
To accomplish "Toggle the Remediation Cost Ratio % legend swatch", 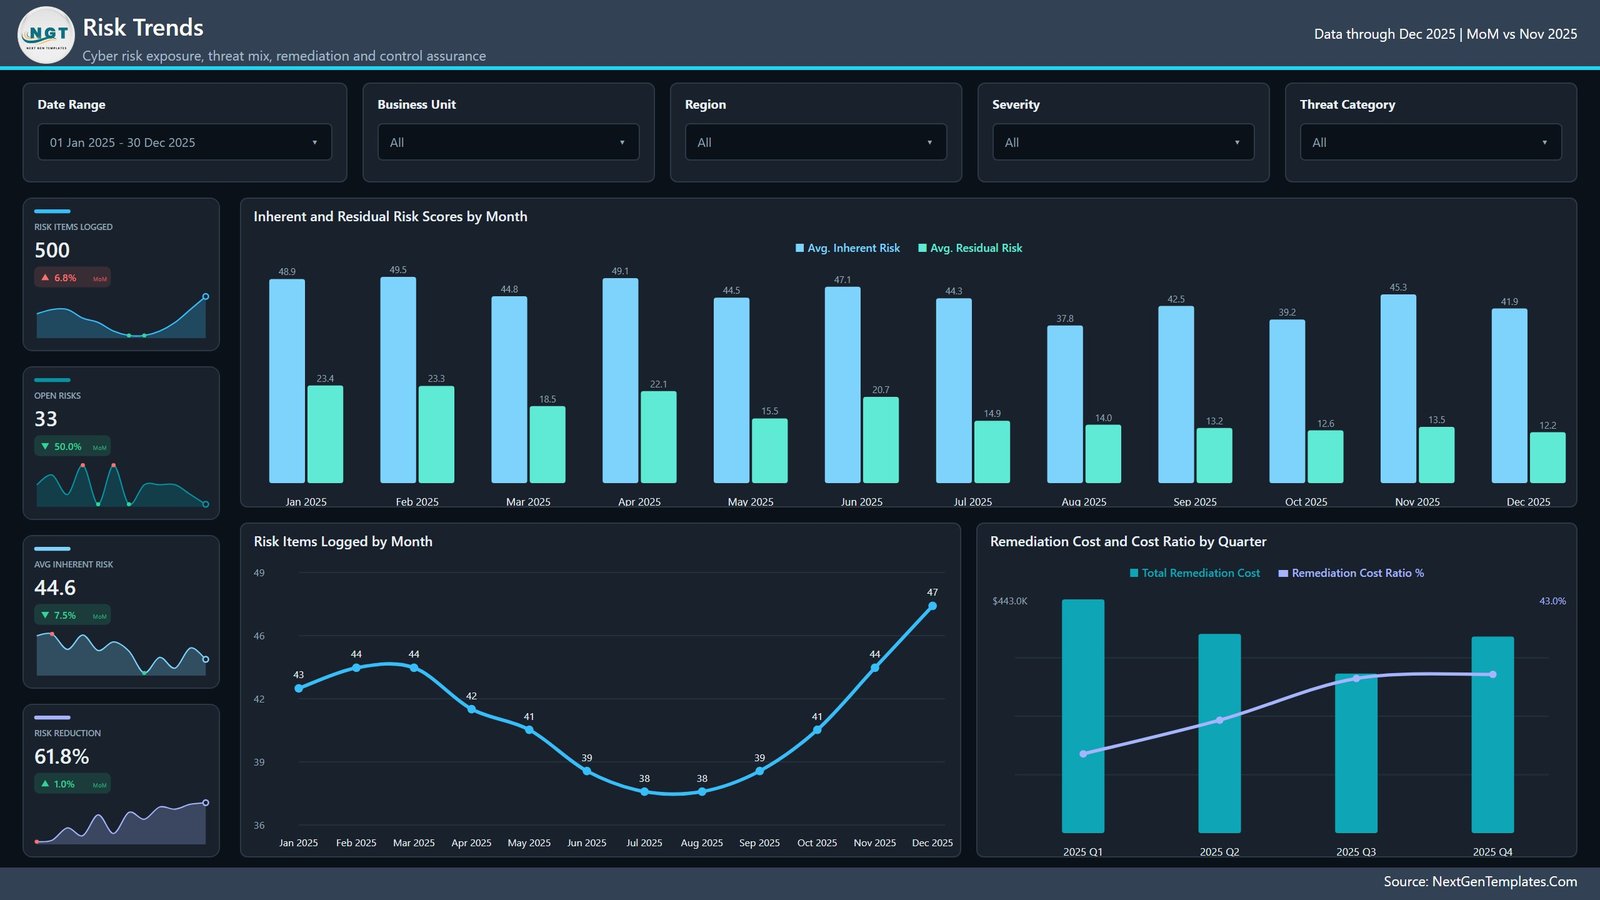I will click(x=1283, y=573).
